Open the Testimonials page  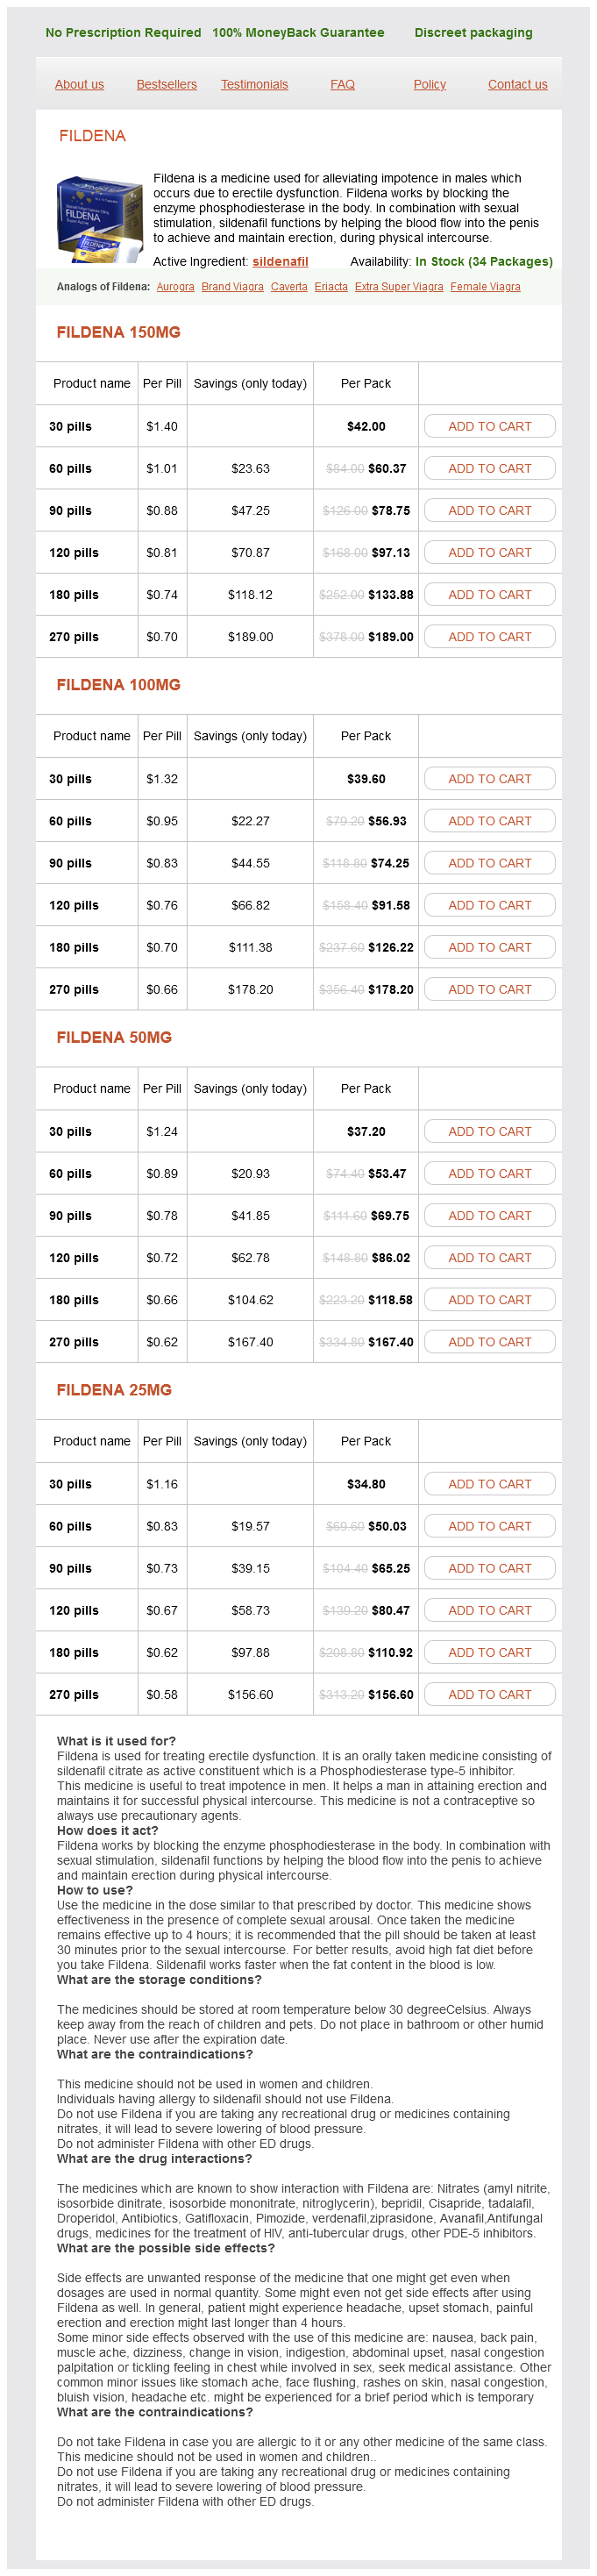(x=254, y=85)
